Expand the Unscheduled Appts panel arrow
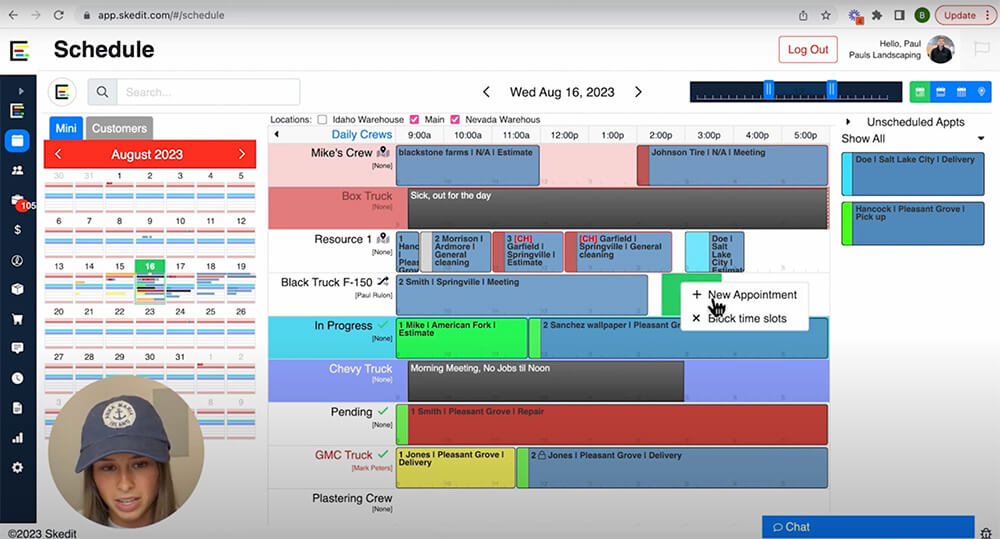 849,122
